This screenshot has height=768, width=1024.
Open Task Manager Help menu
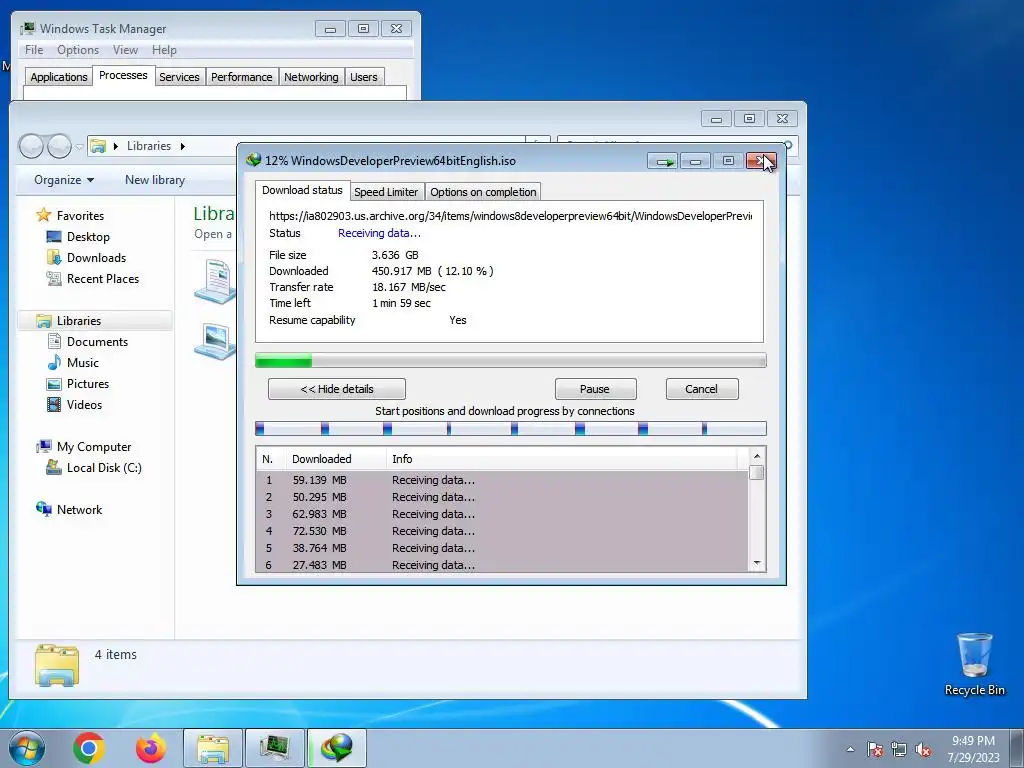(x=164, y=50)
